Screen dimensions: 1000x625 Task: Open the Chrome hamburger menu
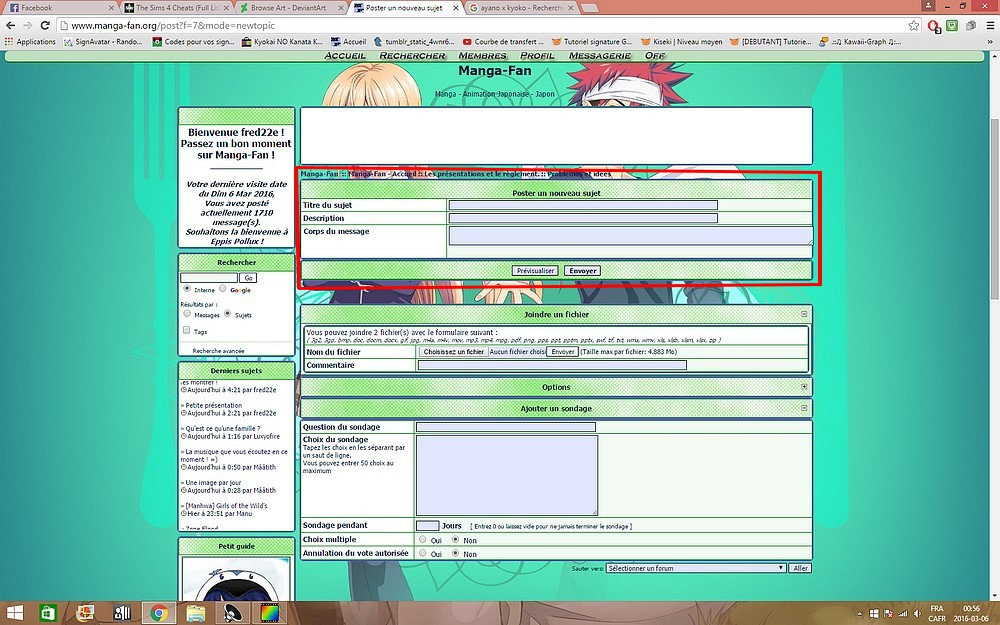click(x=990, y=26)
